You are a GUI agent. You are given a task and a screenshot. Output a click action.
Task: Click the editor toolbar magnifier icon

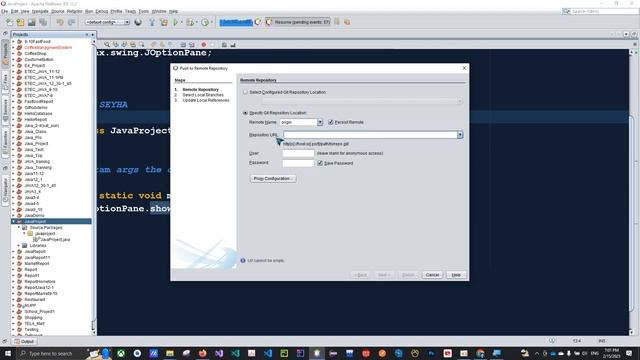point(107,44)
